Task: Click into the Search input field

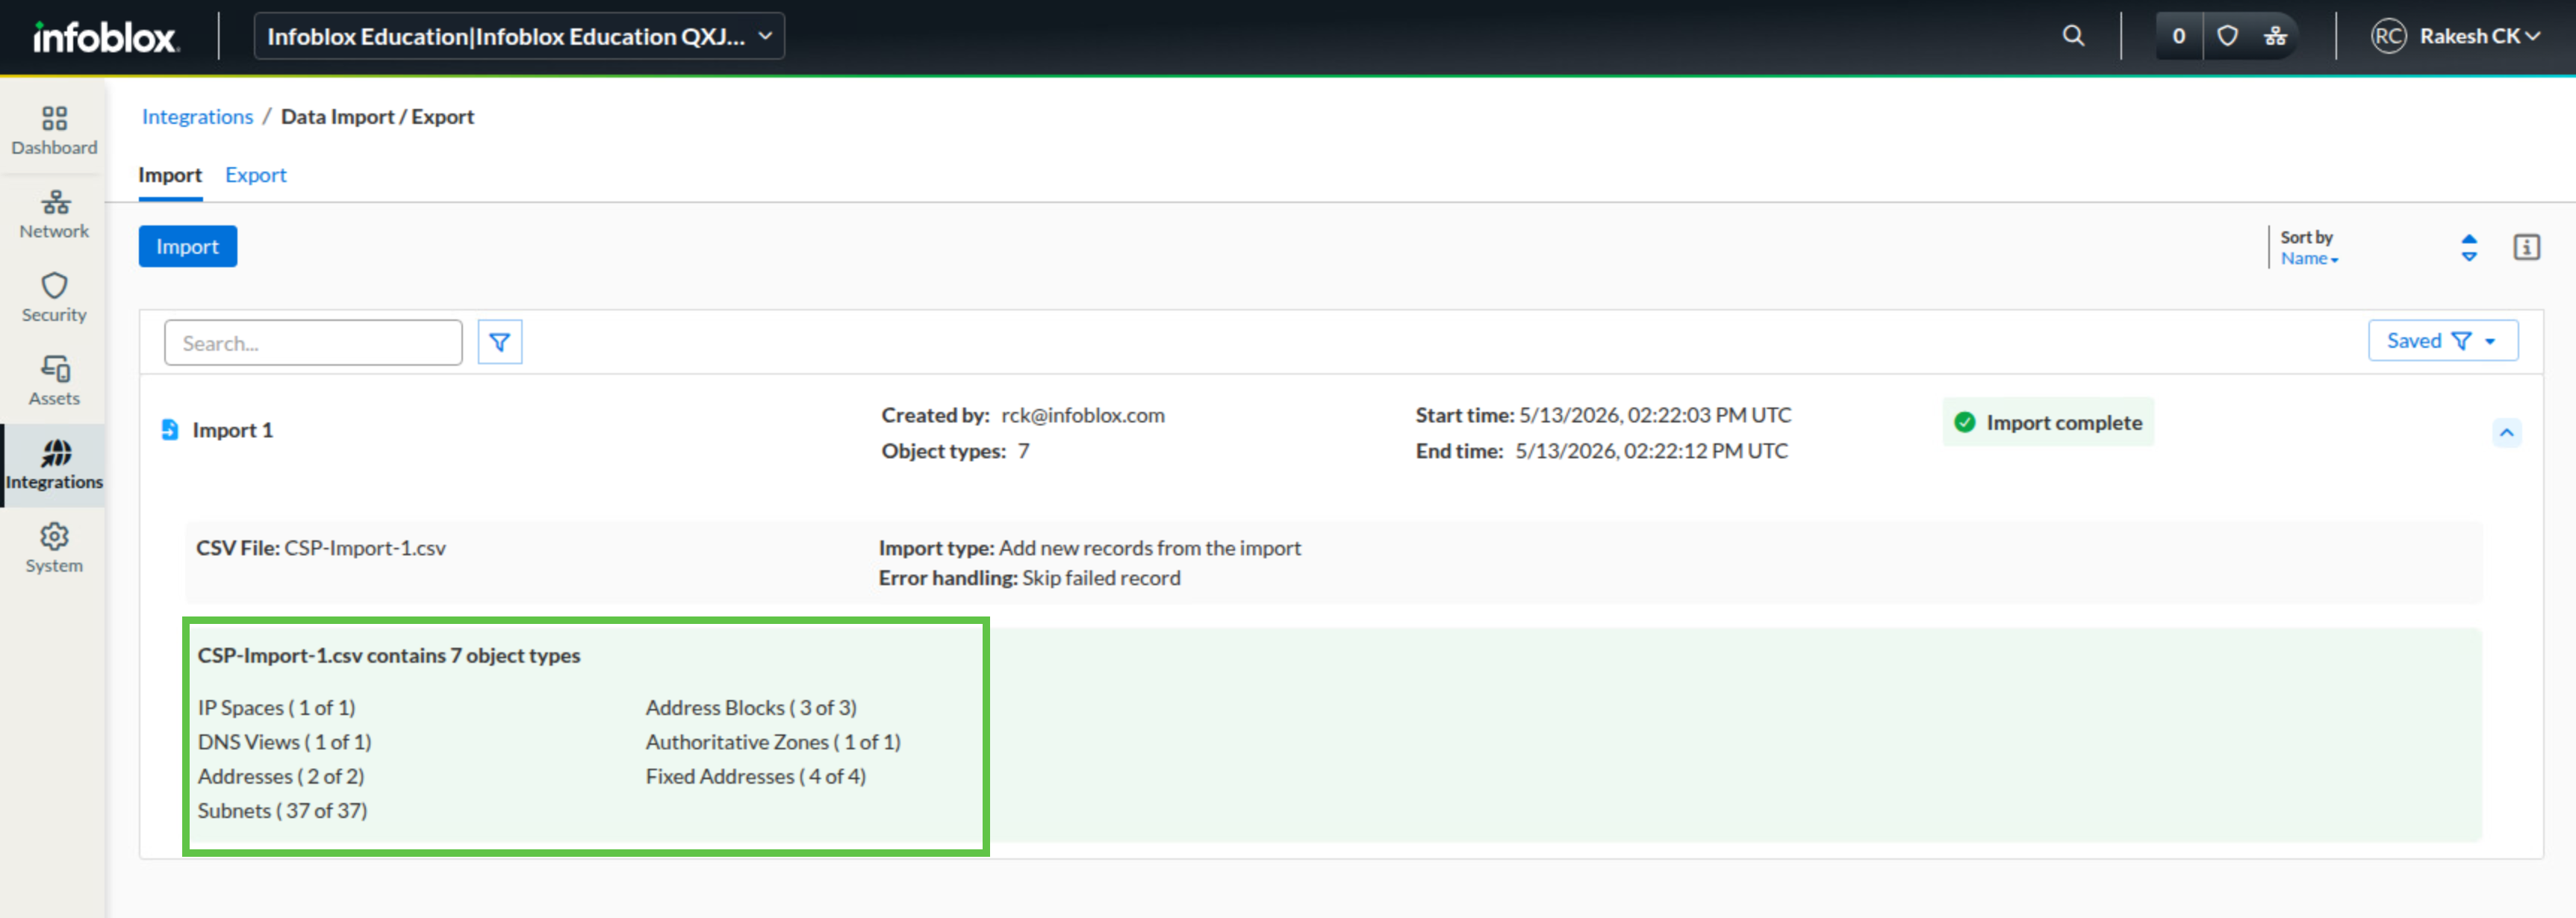Action: click(313, 342)
